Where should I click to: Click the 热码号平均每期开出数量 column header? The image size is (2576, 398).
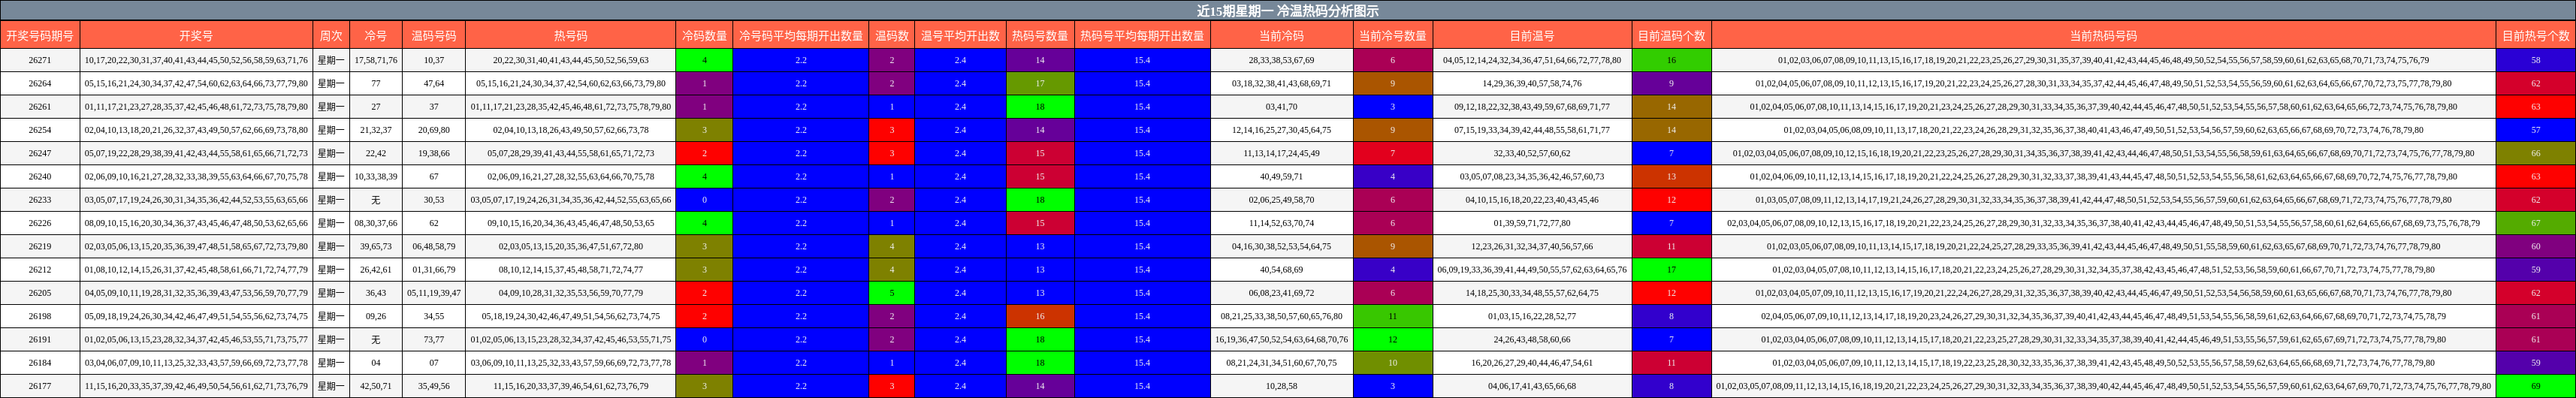(1142, 36)
